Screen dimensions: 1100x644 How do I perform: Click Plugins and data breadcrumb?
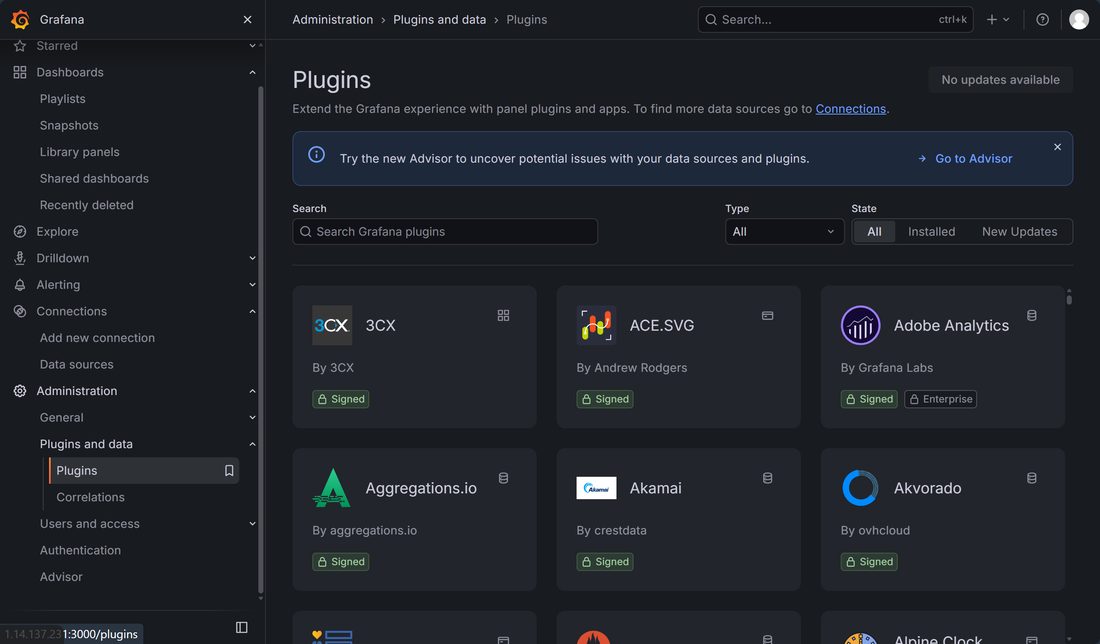pos(439,20)
